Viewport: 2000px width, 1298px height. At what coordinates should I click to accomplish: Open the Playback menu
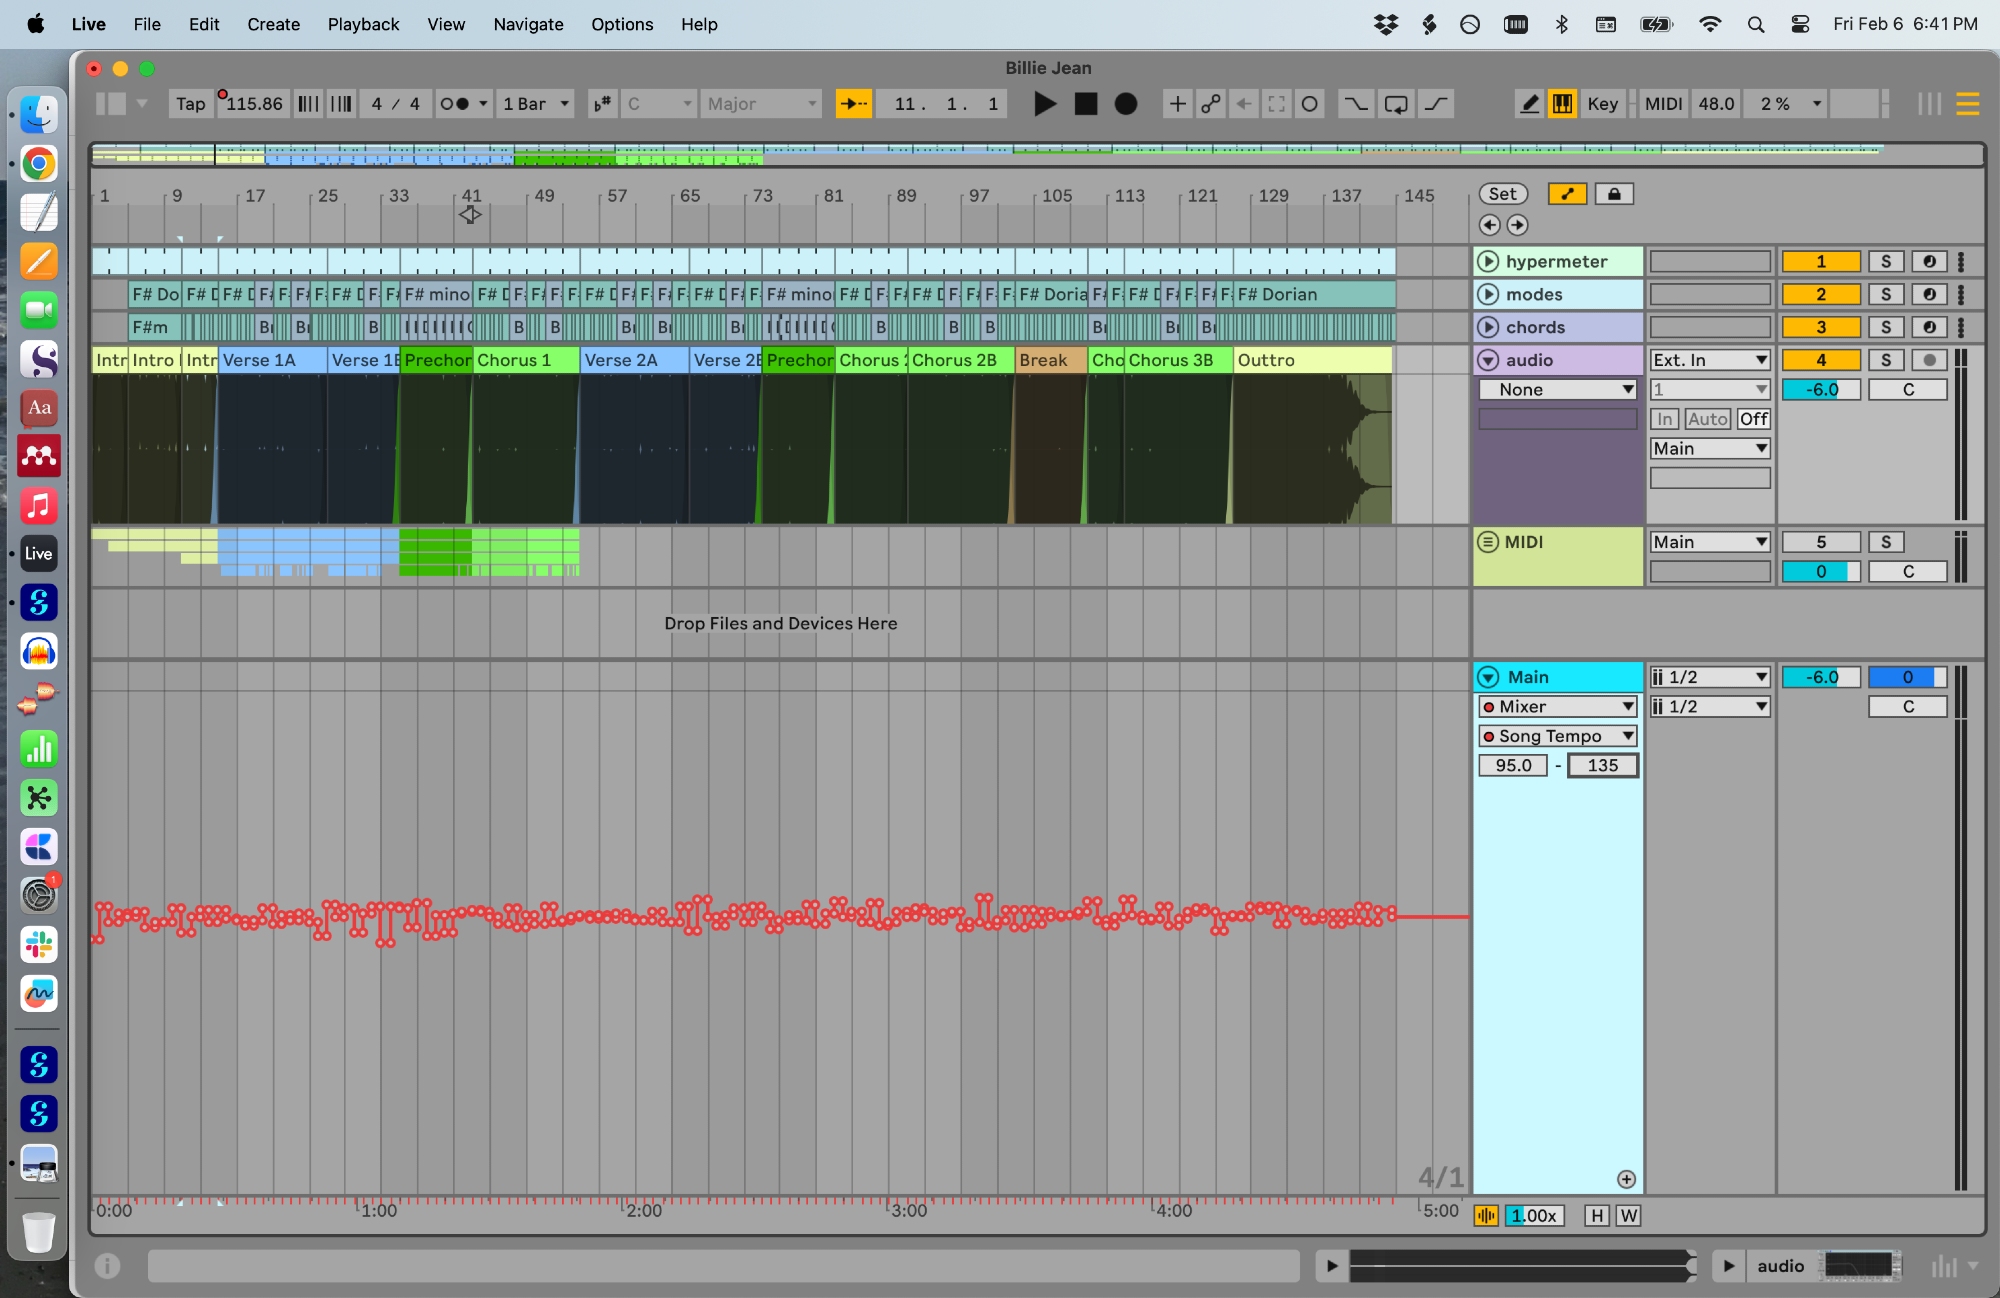click(363, 24)
